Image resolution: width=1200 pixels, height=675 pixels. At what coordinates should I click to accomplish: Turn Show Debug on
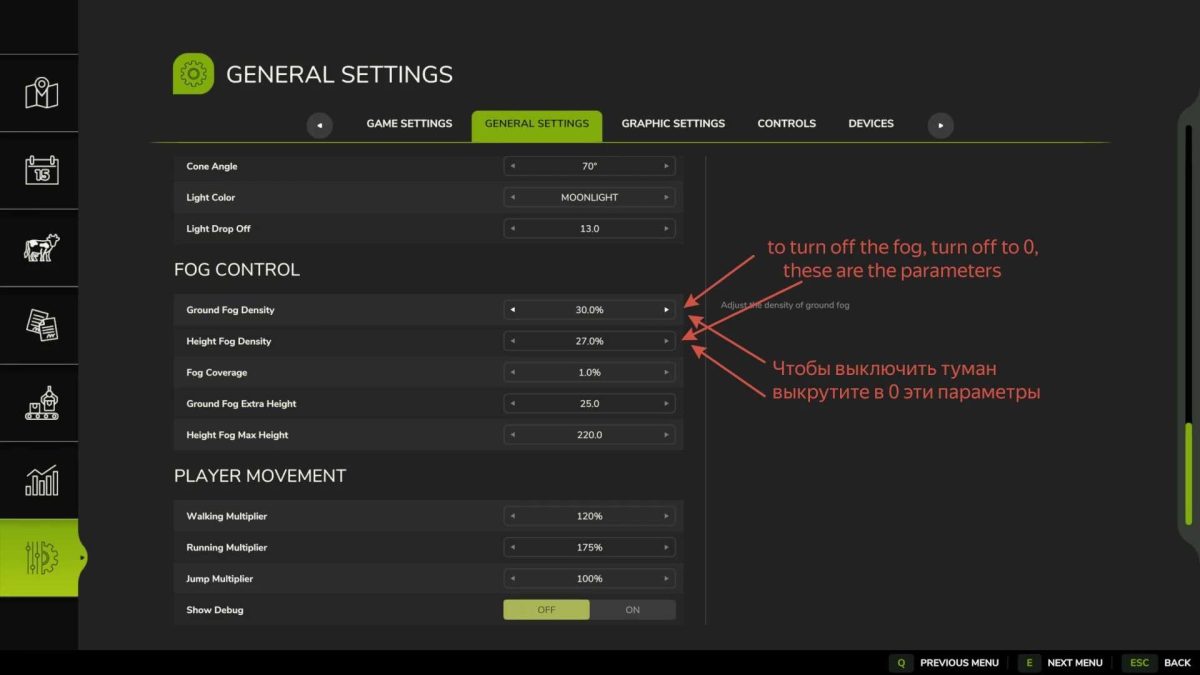[x=632, y=609]
